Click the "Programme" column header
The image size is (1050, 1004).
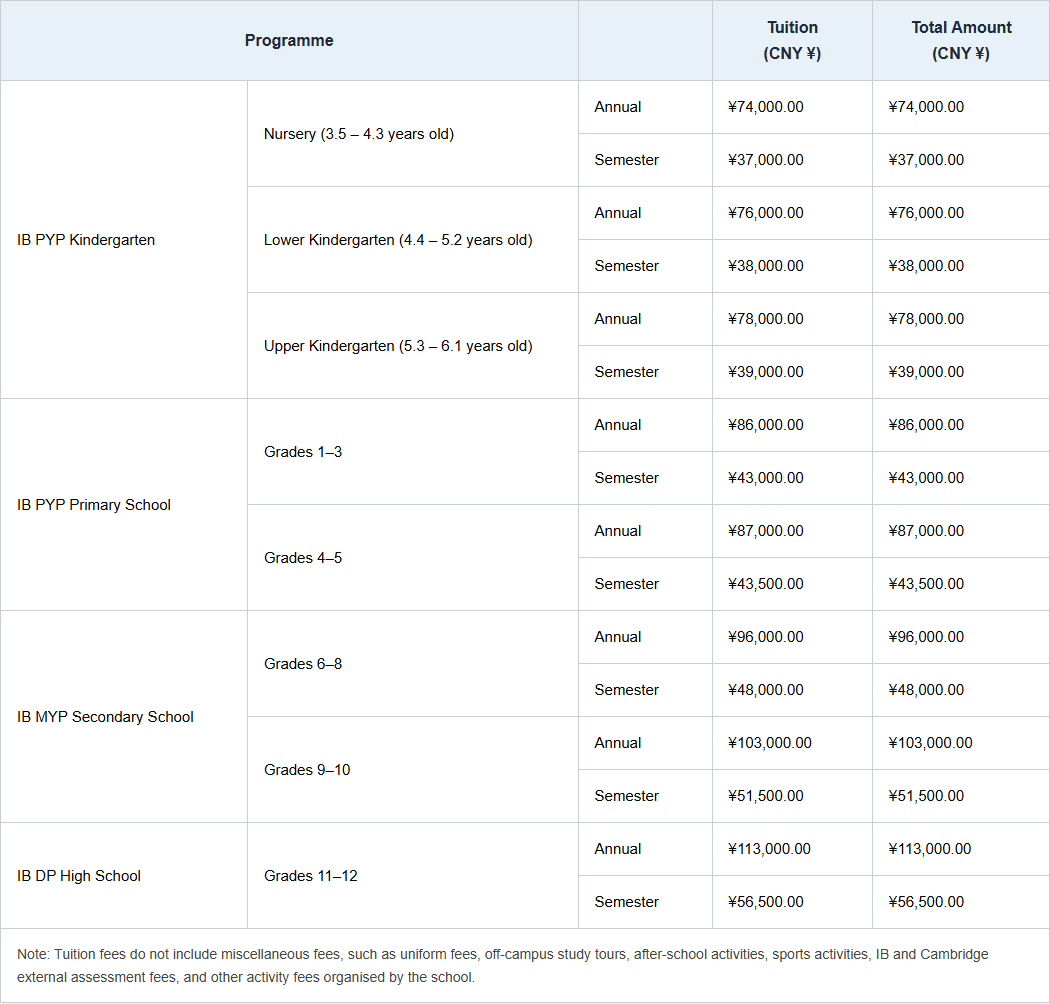289,40
